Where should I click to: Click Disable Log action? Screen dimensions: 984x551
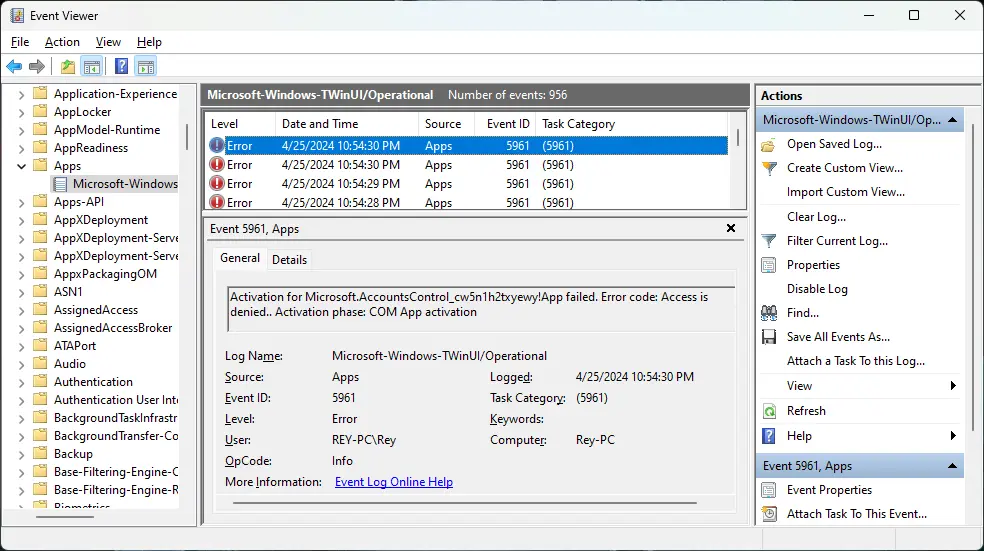(817, 289)
